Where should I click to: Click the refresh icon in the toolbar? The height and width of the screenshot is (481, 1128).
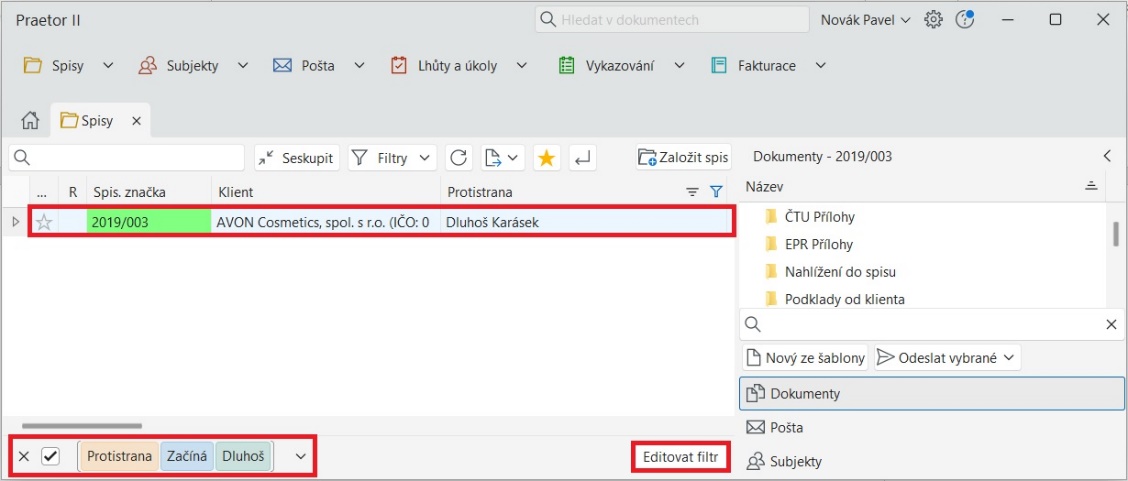(458, 158)
